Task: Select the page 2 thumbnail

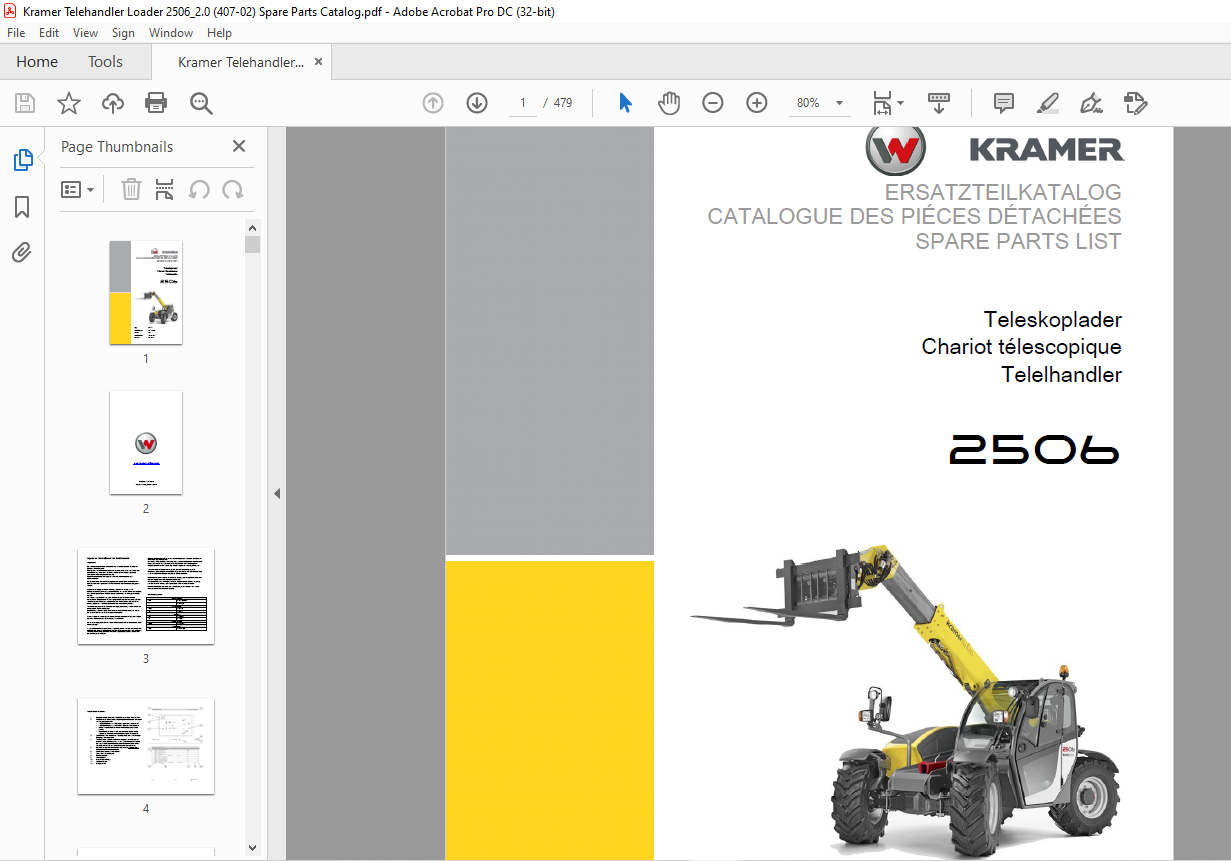Action: pos(146,442)
